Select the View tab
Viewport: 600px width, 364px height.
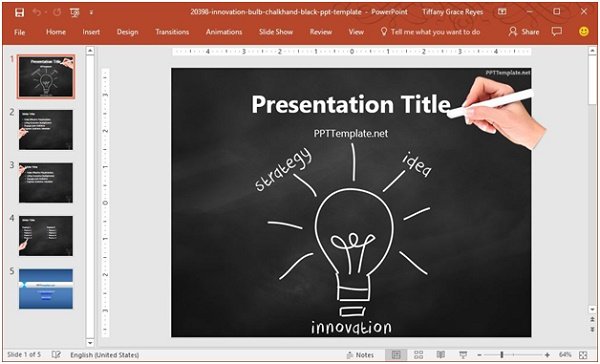point(356,32)
